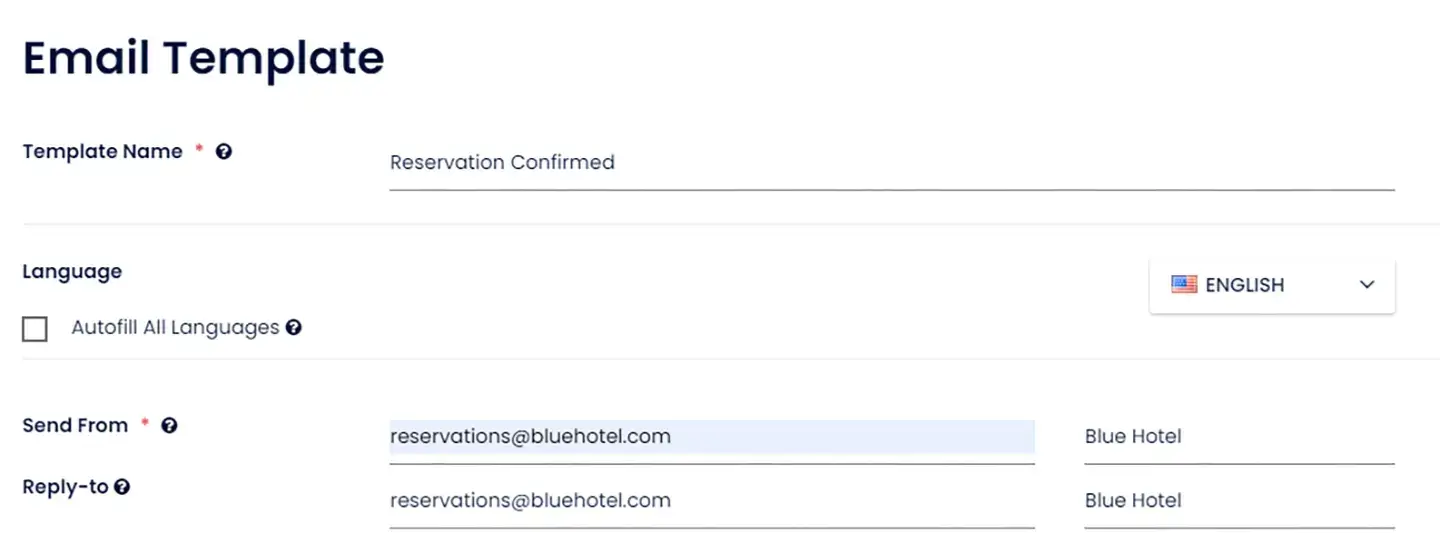Open the help tooltip for Autofill All Languages
1440x533 pixels.
pyautogui.click(x=293, y=327)
